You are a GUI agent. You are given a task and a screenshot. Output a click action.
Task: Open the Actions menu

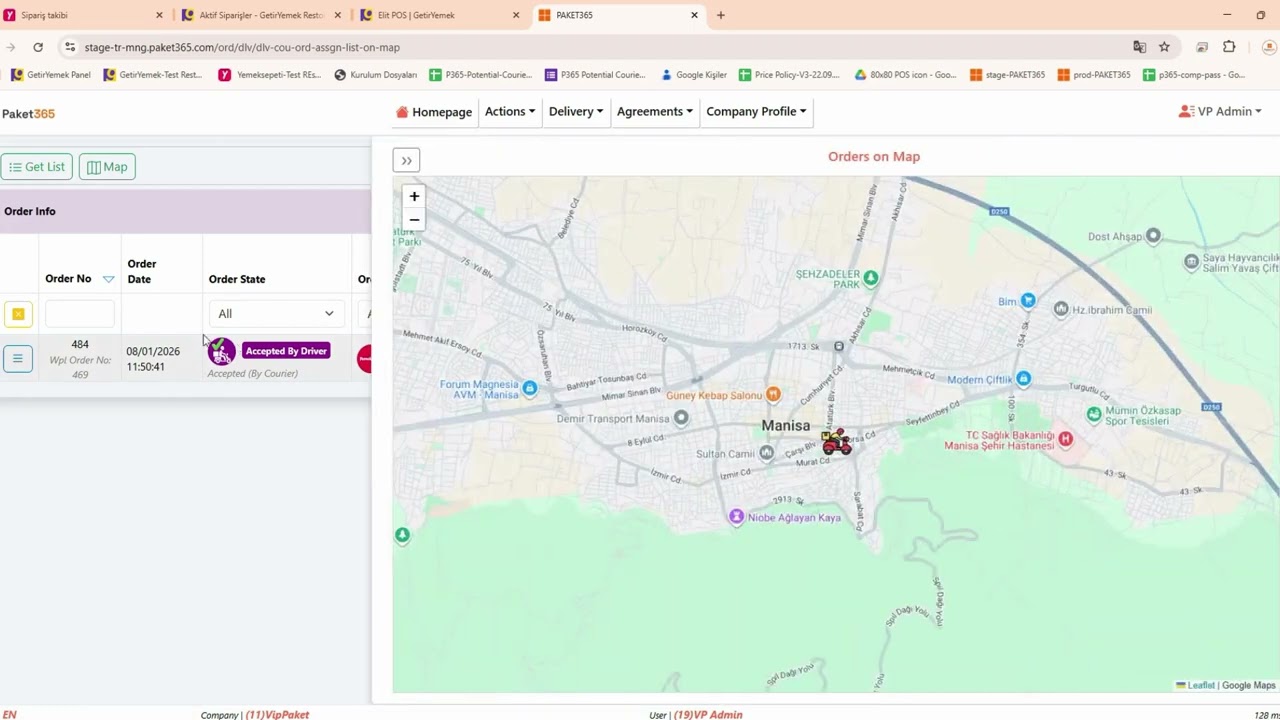(510, 111)
